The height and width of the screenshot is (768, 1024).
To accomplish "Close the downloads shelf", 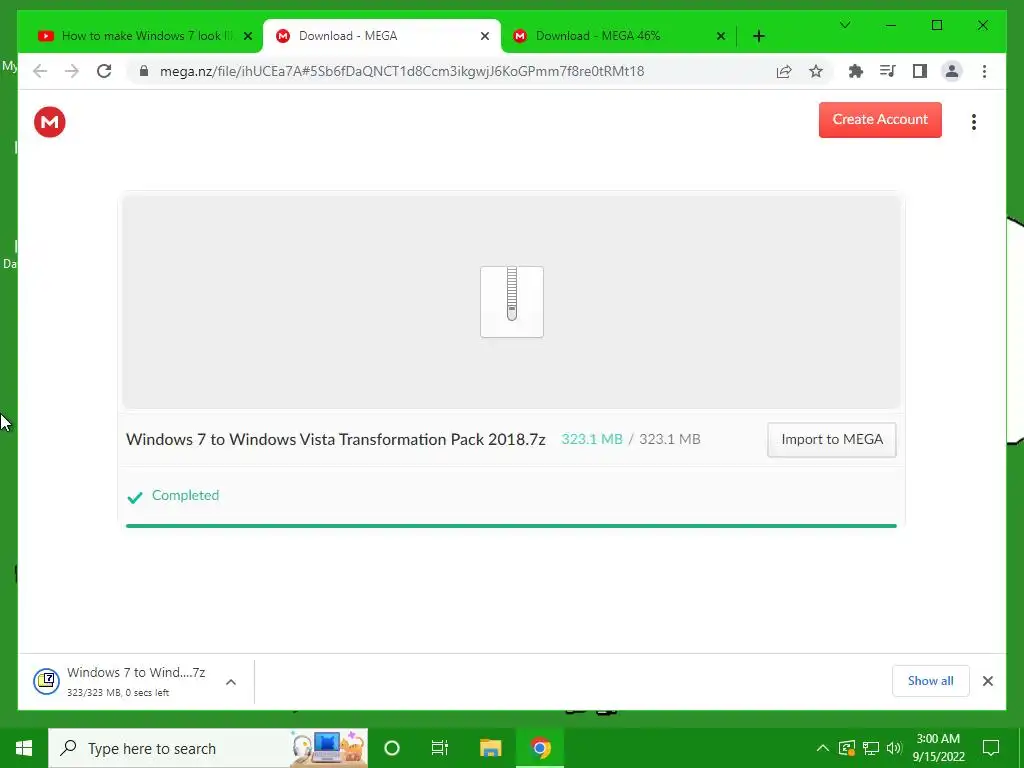I will 987,681.
